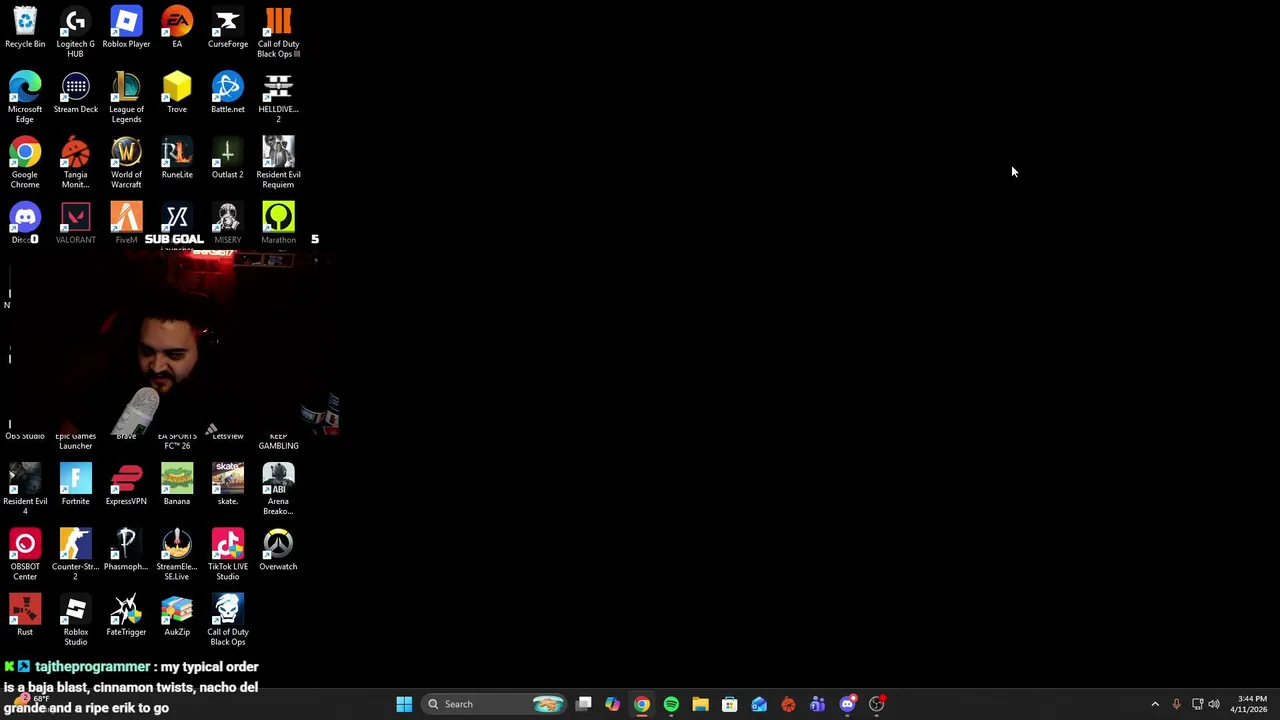Viewport: 1280px width, 720px height.
Task: Select the bottom Call of Duty Black Ops icon
Action: coord(228,620)
